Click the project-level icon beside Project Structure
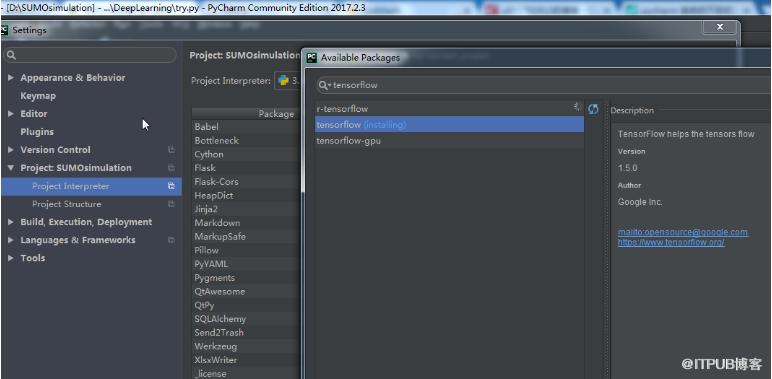Image resolution: width=772 pixels, height=379 pixels. [171, 204]
